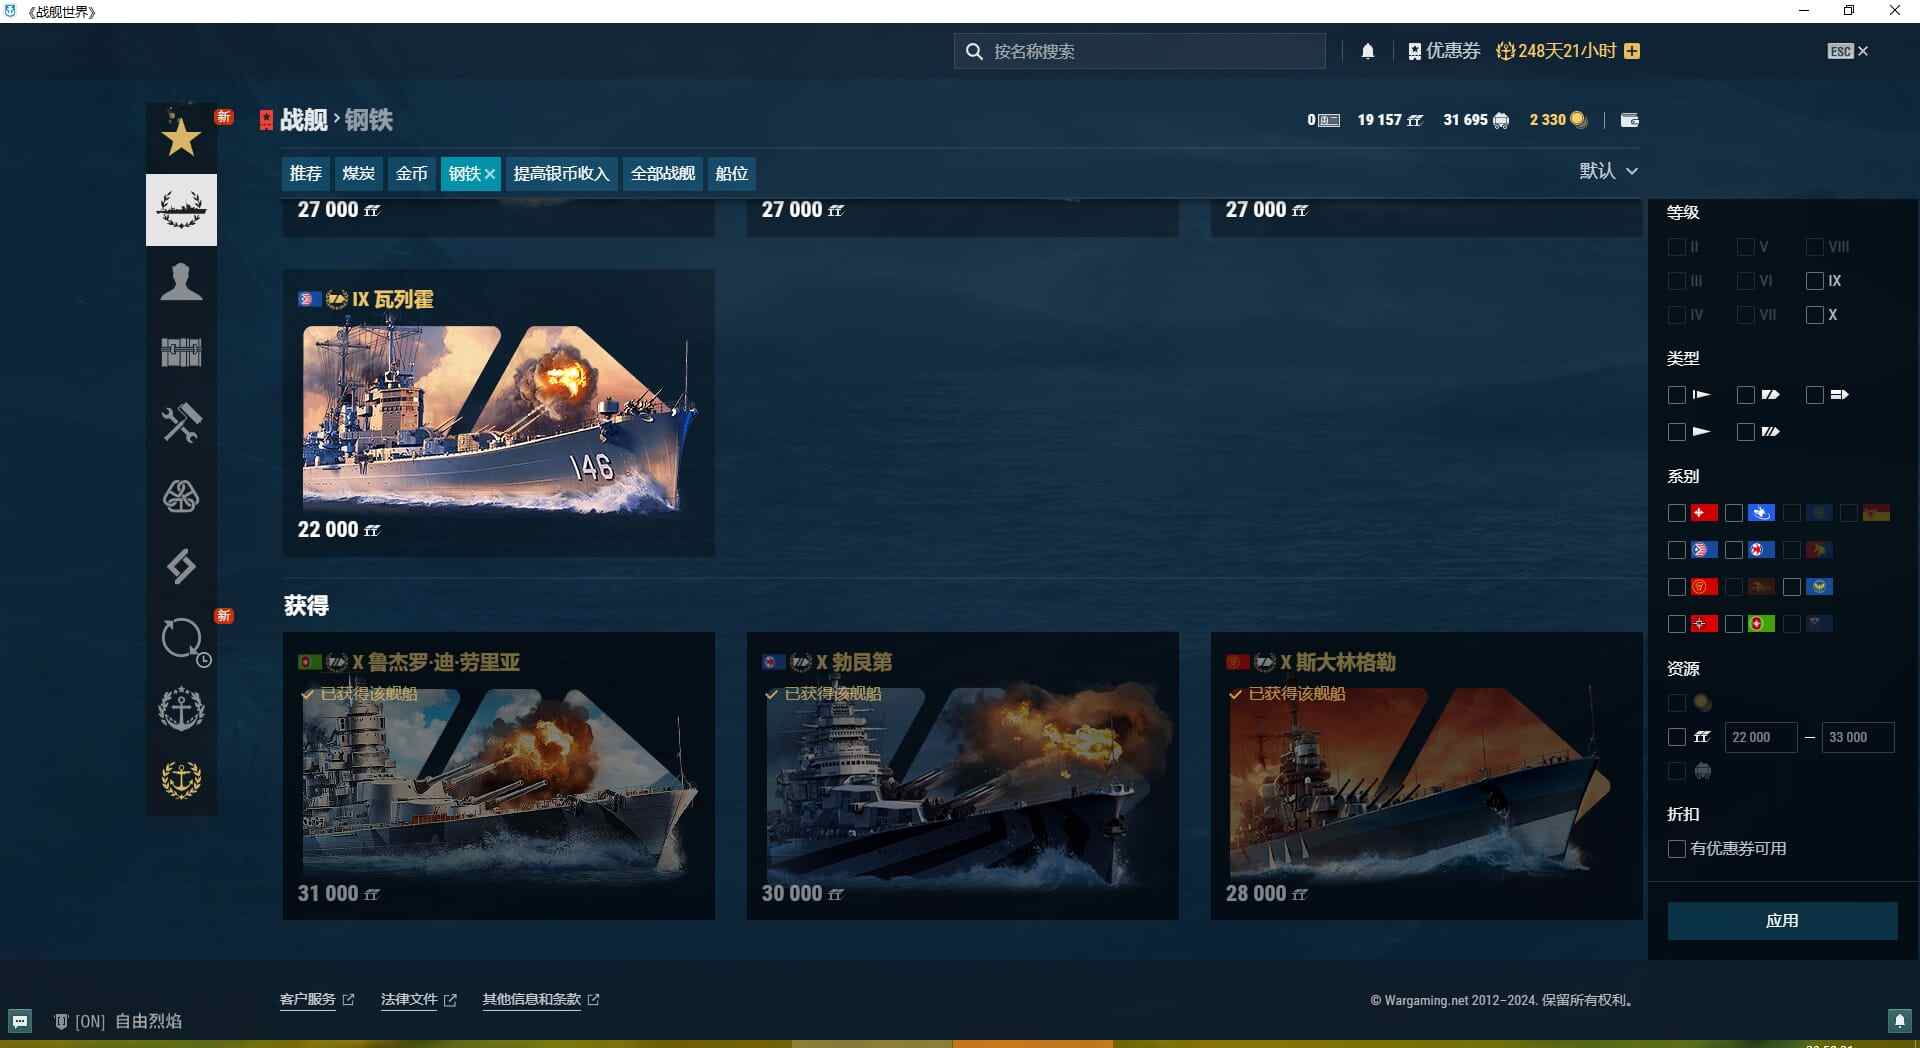Screen dimensions: 1920x1048
Task: Select the warship with laurel sidebar icon
Action: tap(181, 210)
